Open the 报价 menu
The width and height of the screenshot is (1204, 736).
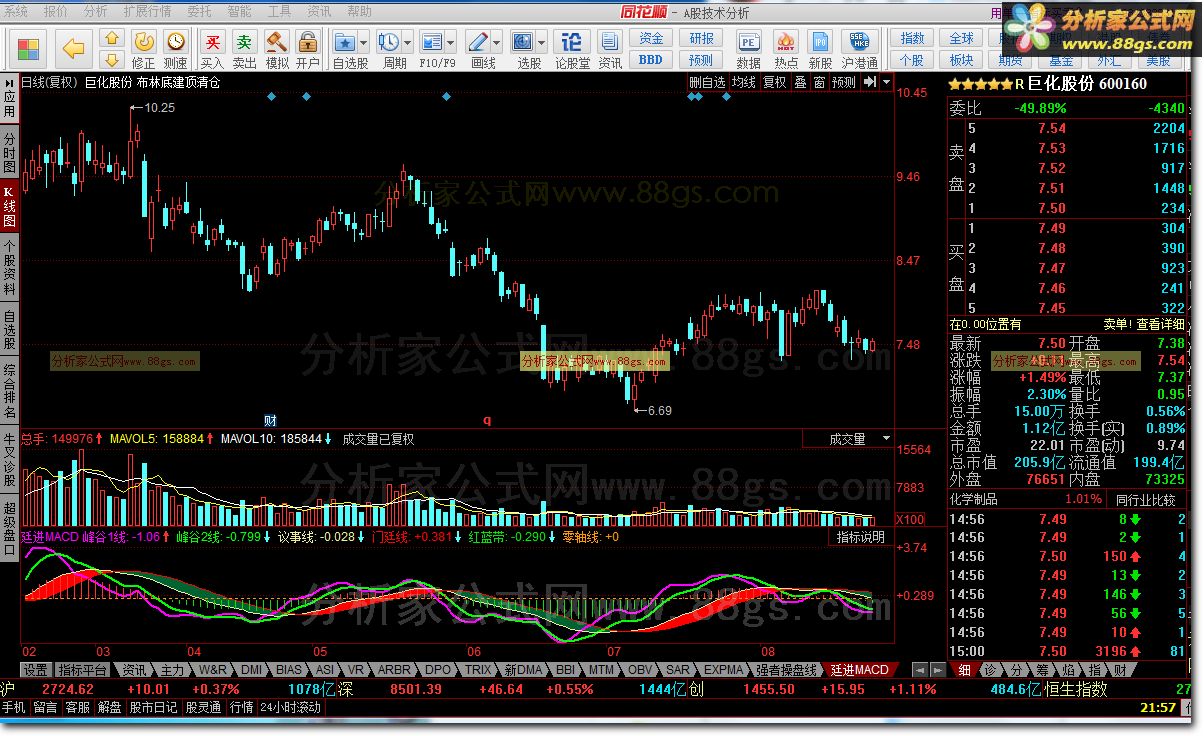tap(56, 12)
